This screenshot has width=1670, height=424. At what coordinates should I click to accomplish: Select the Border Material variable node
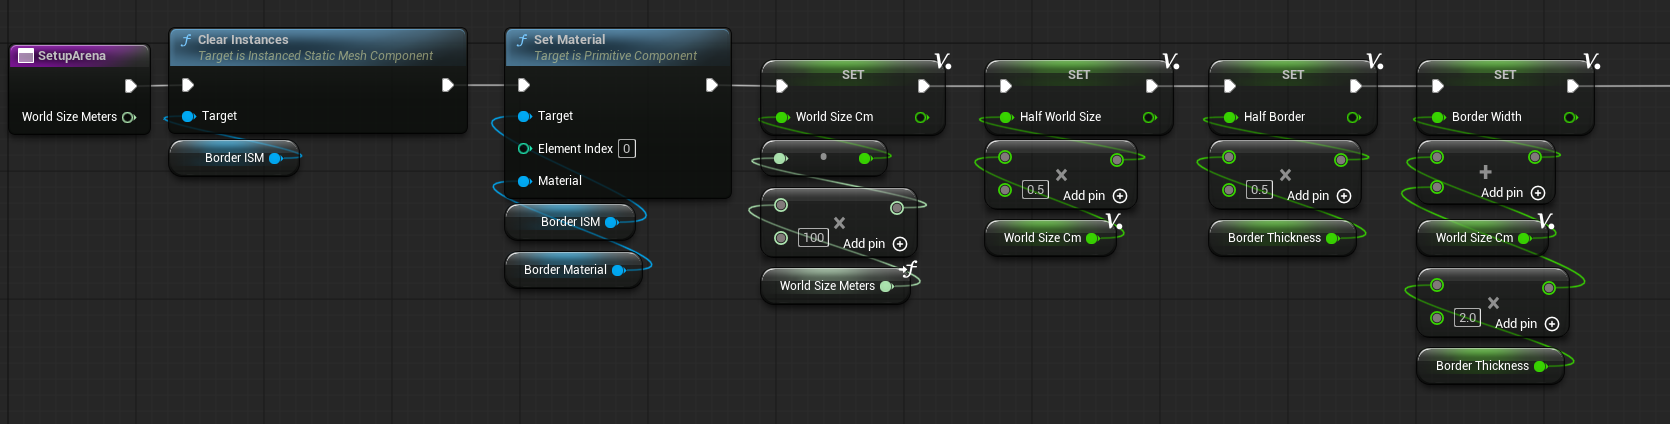click(565, 270)
